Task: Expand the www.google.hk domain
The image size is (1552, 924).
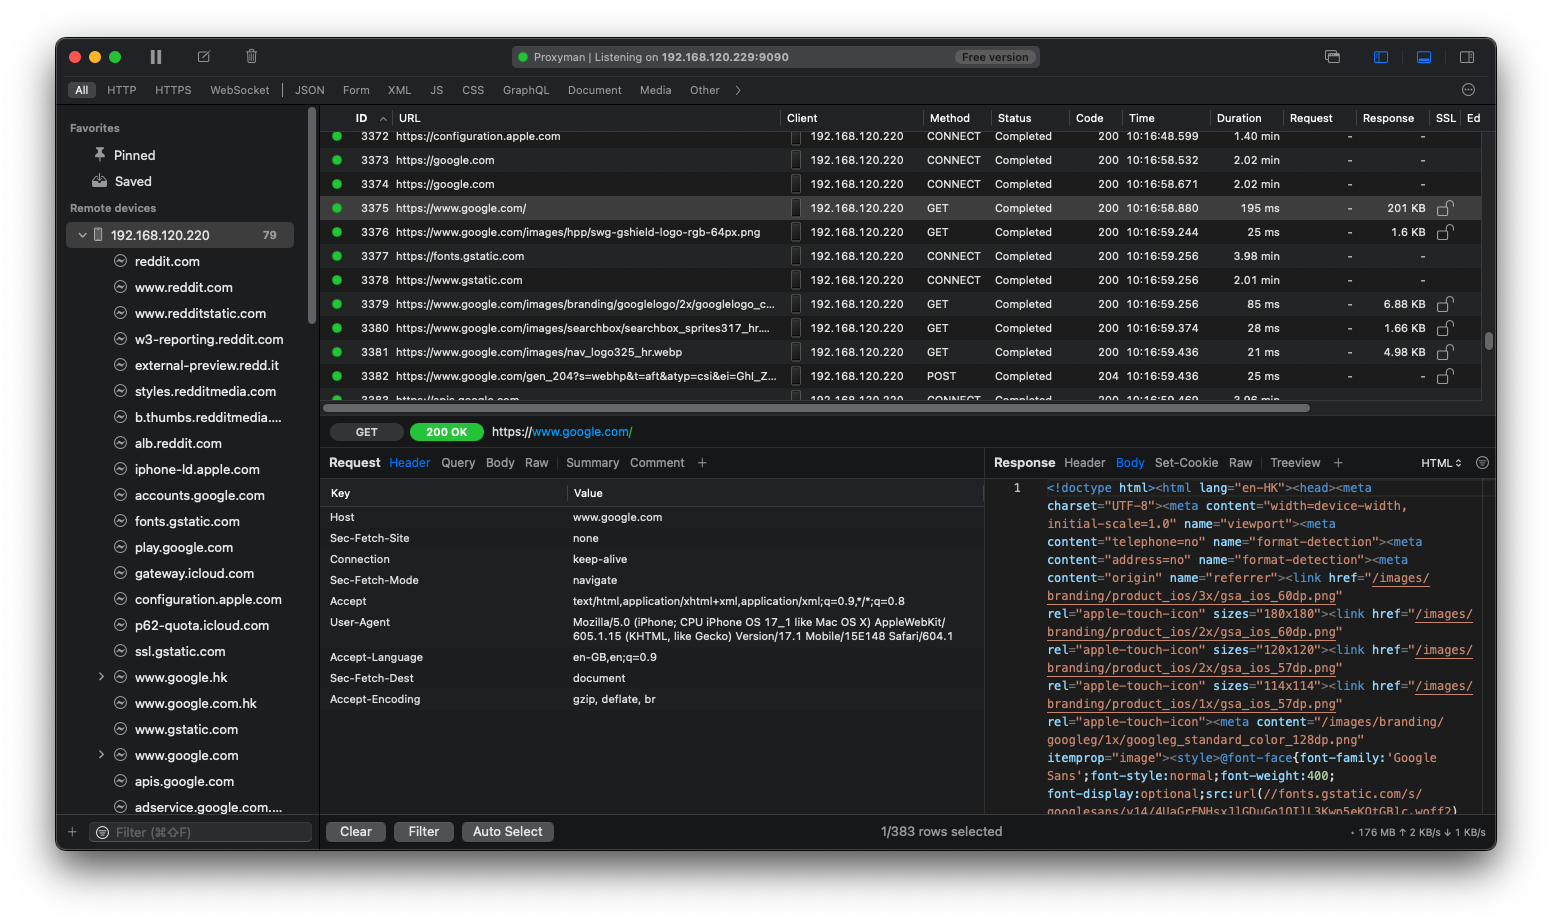Action: point(100,677)
